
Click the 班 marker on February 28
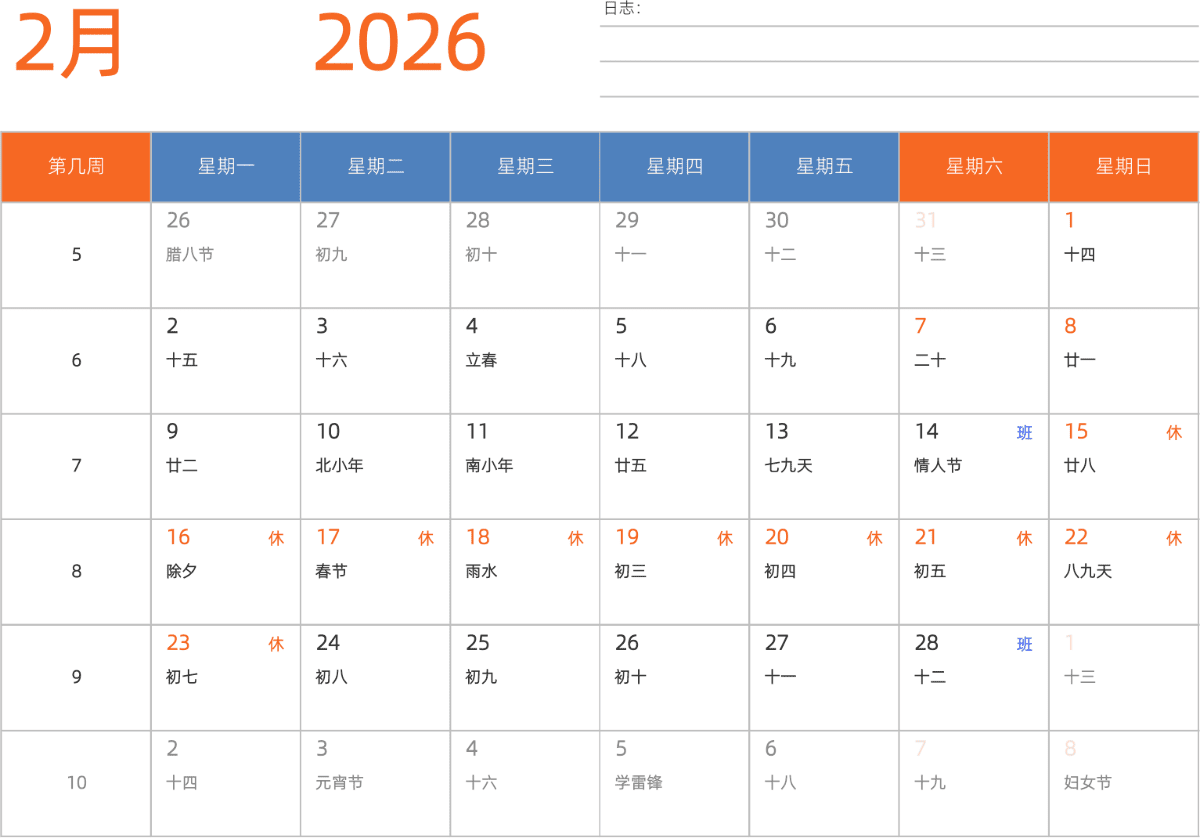pos(1025,645)
